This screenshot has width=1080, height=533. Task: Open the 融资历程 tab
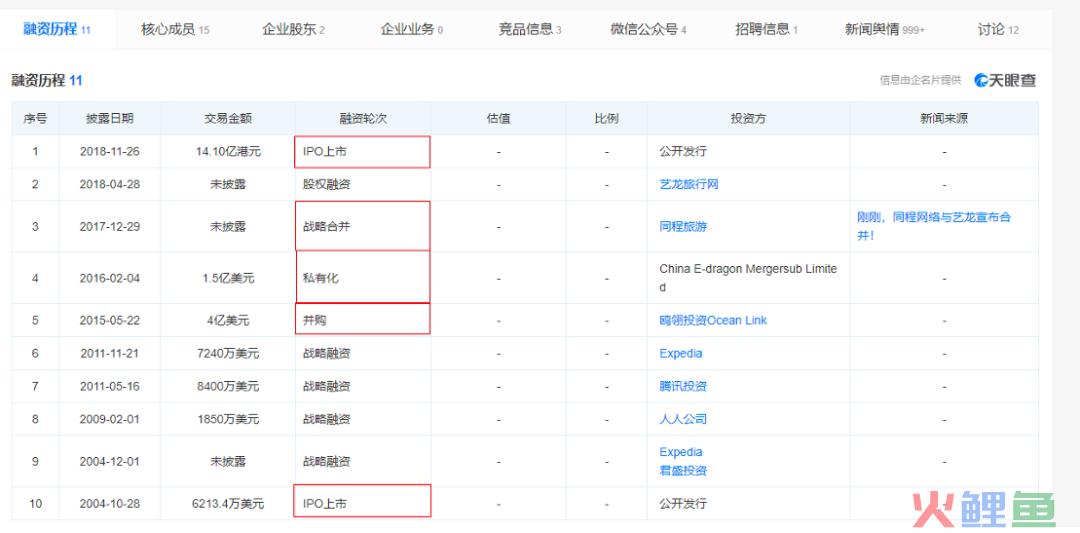tap(56, 29)
